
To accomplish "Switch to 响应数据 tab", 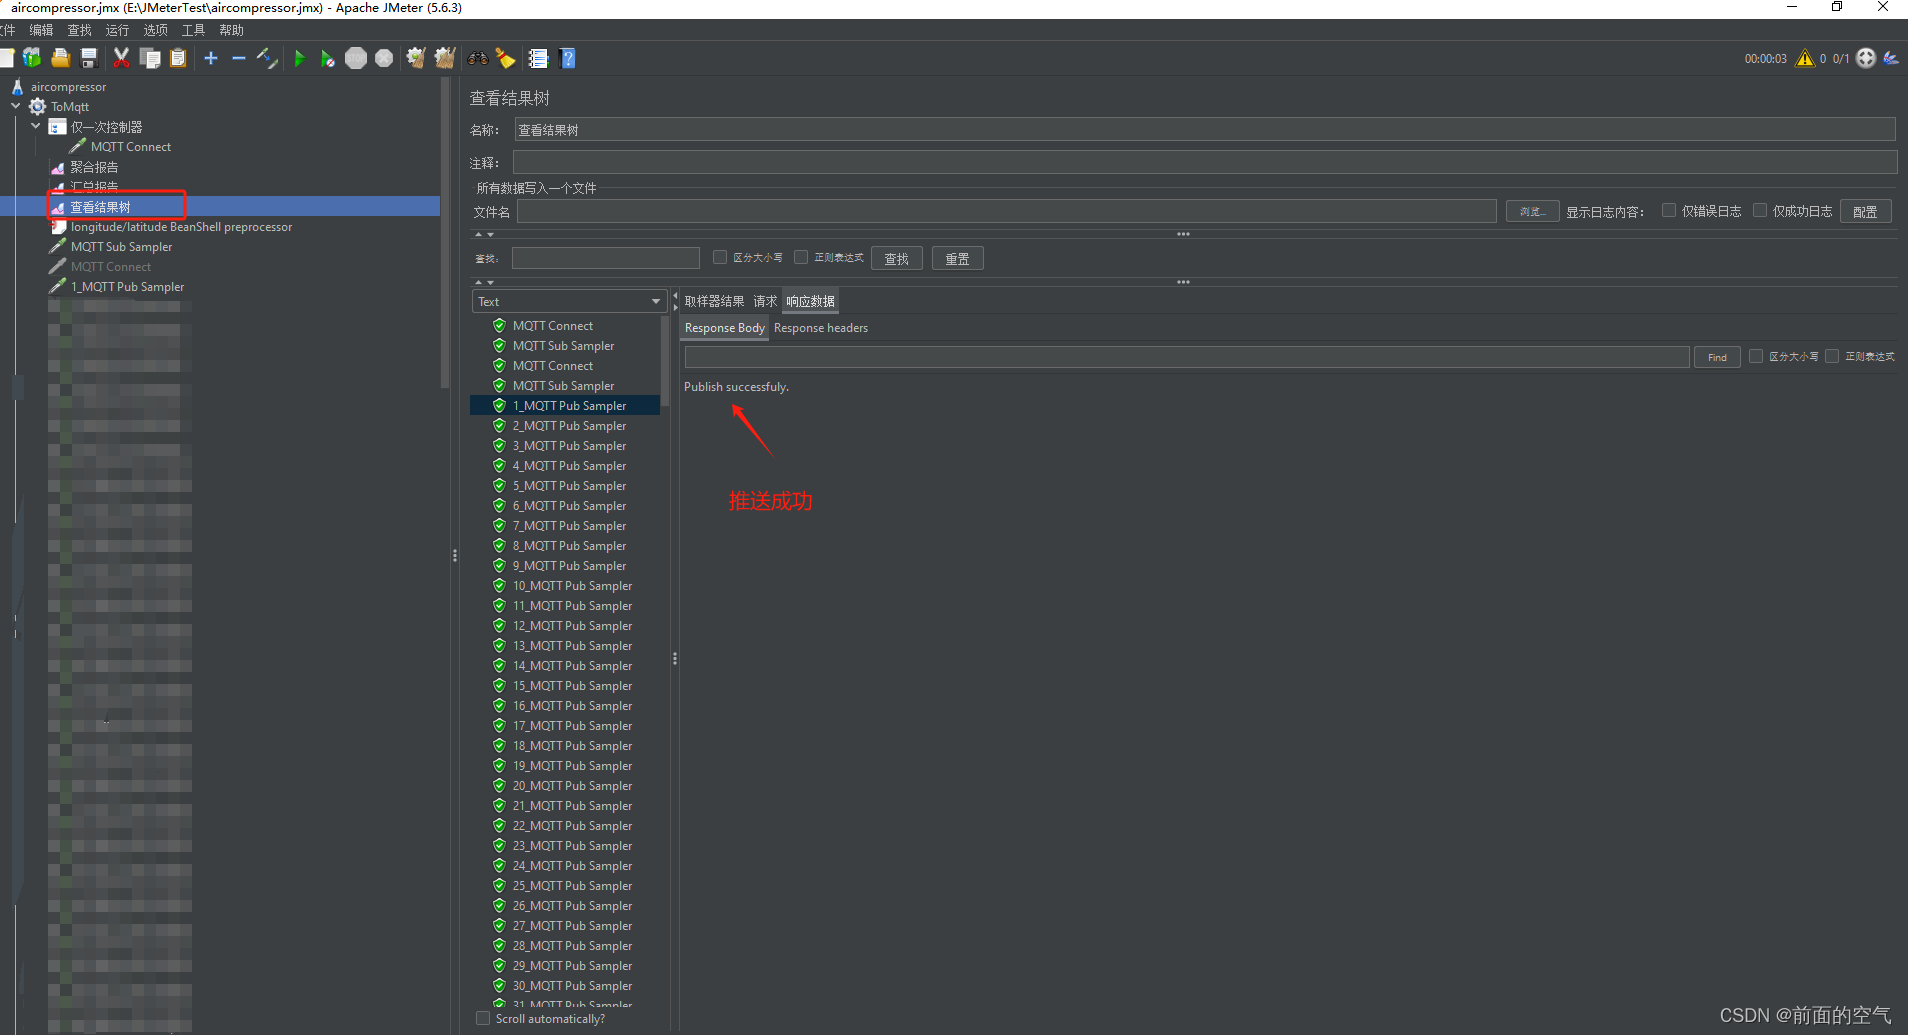I will point(810,301).
